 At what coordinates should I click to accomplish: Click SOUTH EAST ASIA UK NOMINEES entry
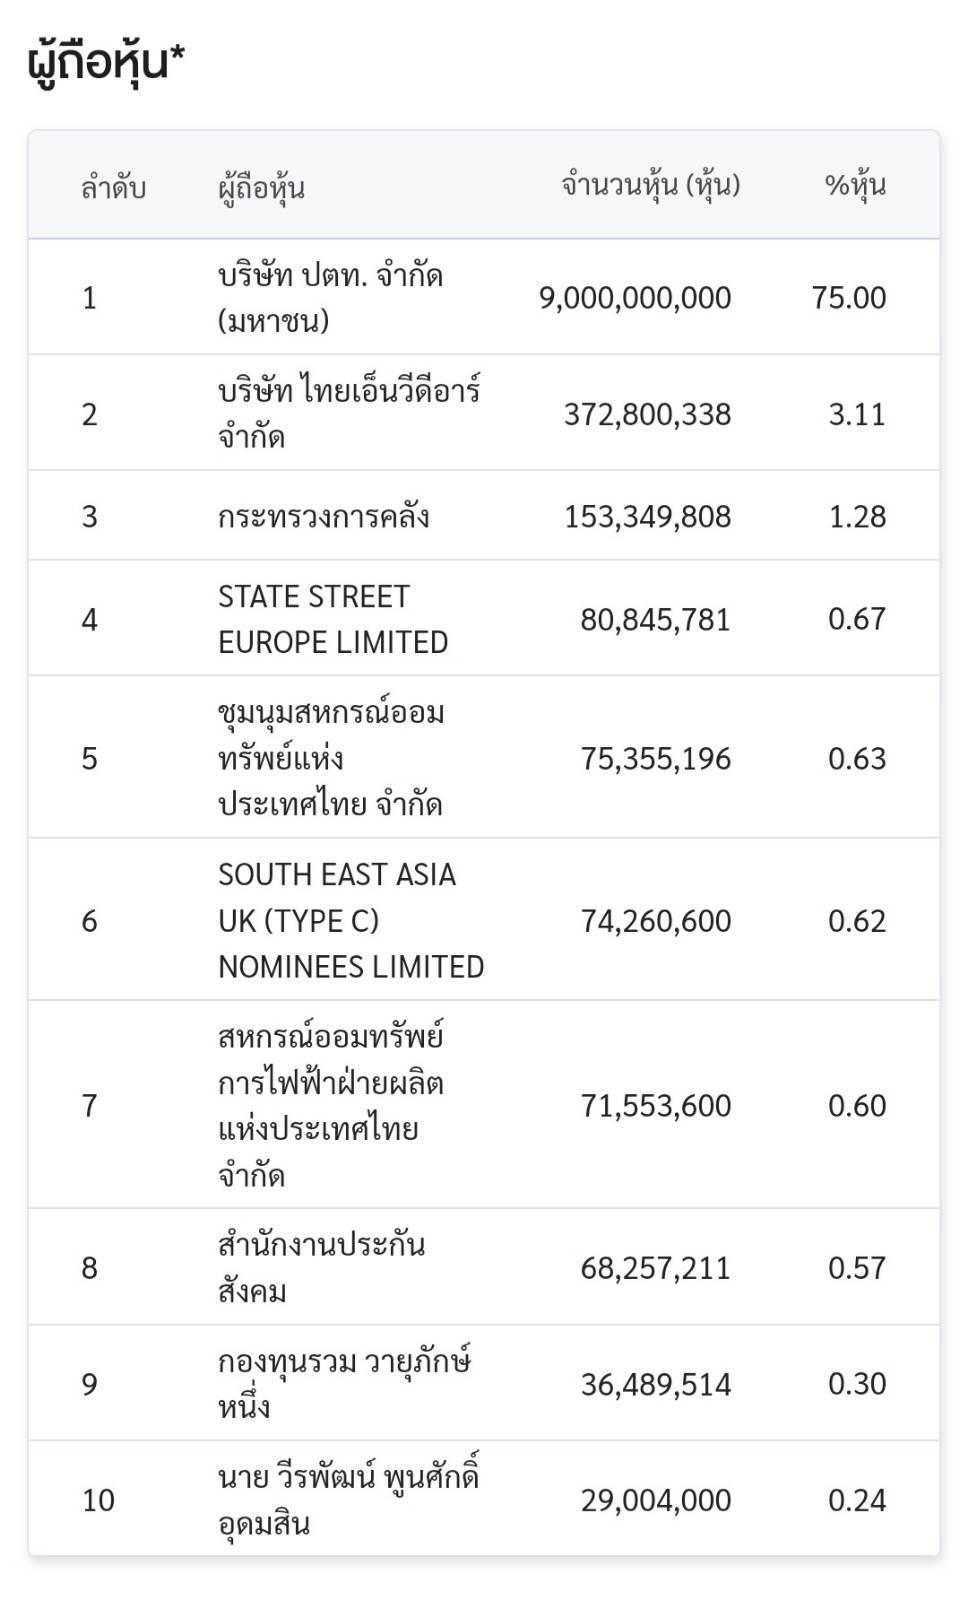point(351,920)
